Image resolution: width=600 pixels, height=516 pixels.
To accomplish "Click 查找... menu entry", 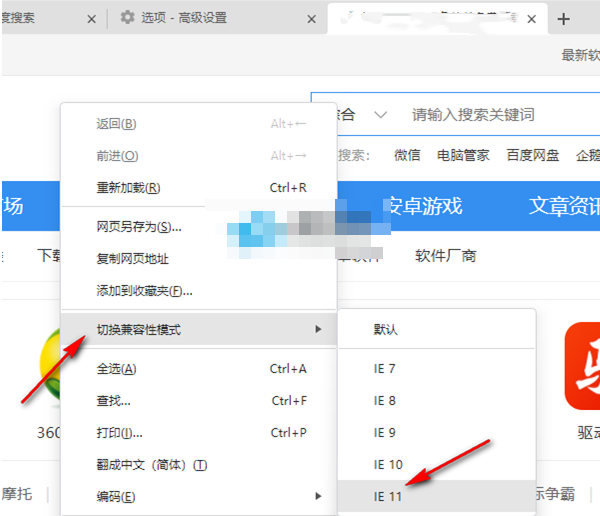I will click(199, 401).
